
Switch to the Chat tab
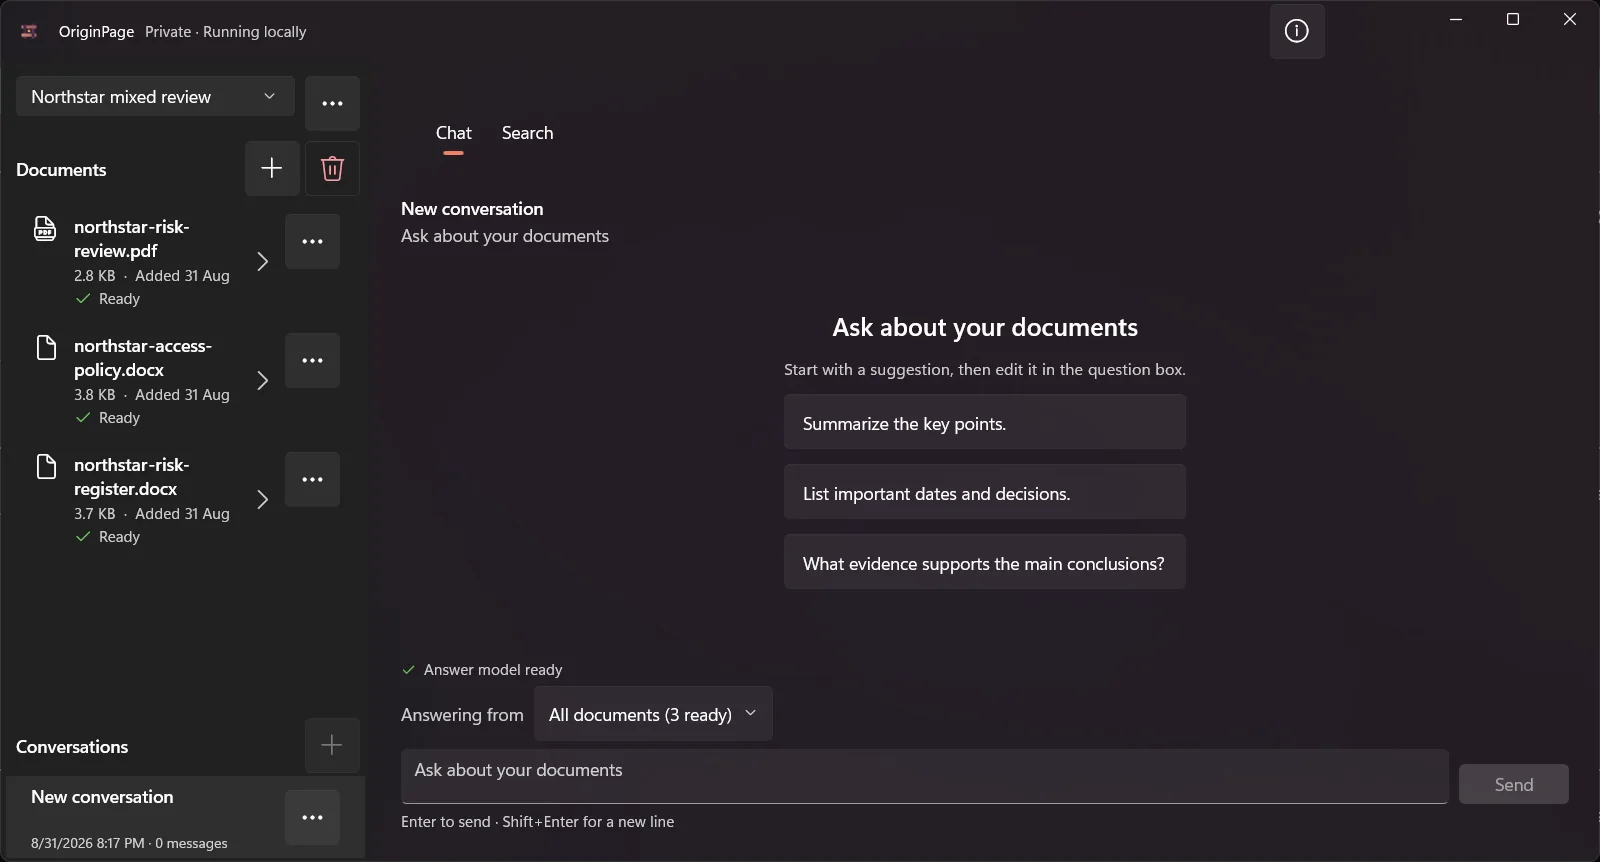coord(453,133)
